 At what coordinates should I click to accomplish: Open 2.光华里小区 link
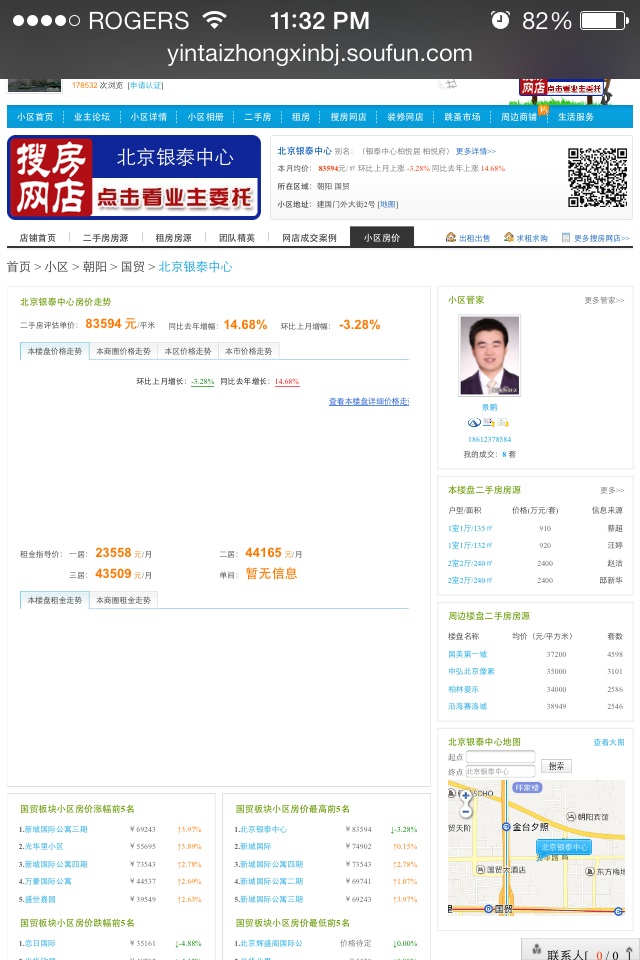point(41,847)
